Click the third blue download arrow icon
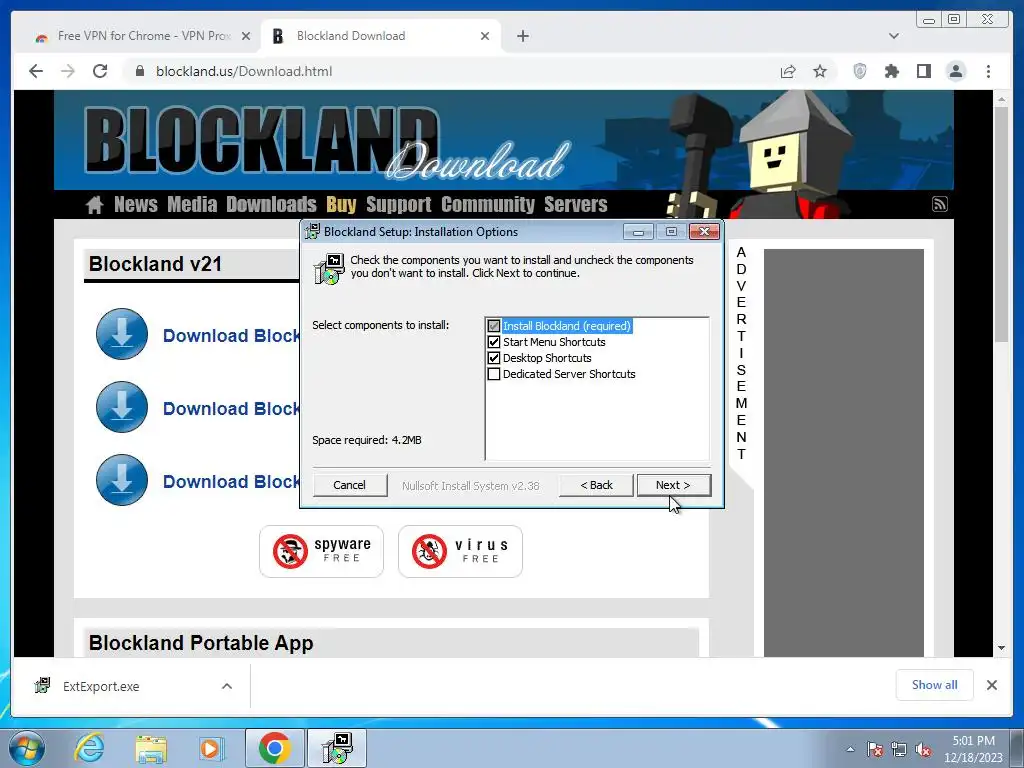 [x=122, y=480]
